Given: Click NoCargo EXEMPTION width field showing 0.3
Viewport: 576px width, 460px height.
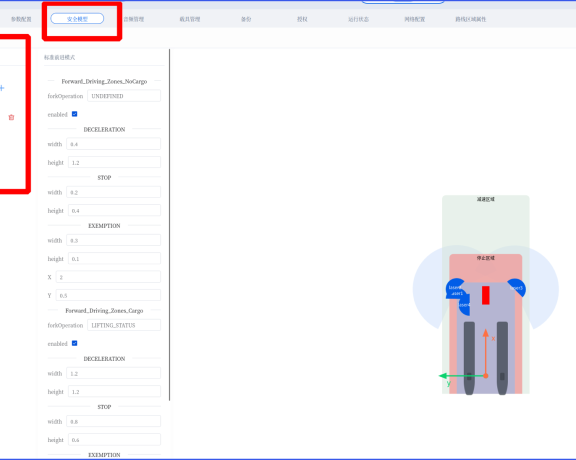Looking at the screenshot, I should pos(114,240).
